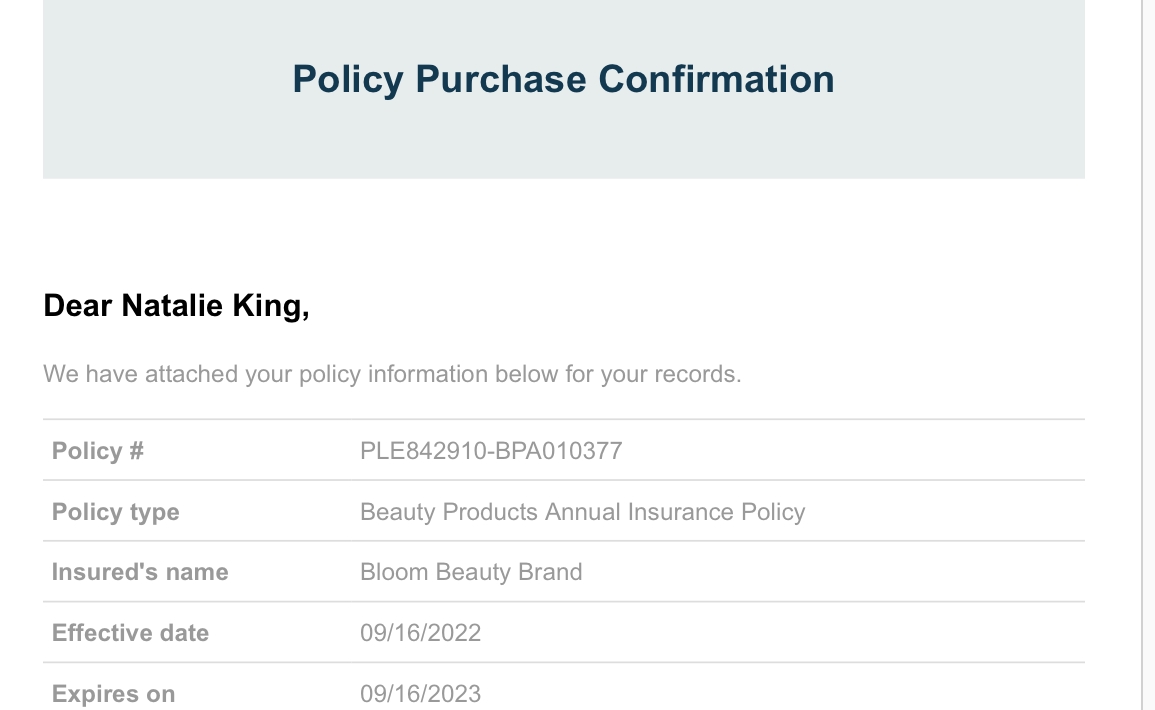Click the word "Policy" in the main heading

pos(347,79)
